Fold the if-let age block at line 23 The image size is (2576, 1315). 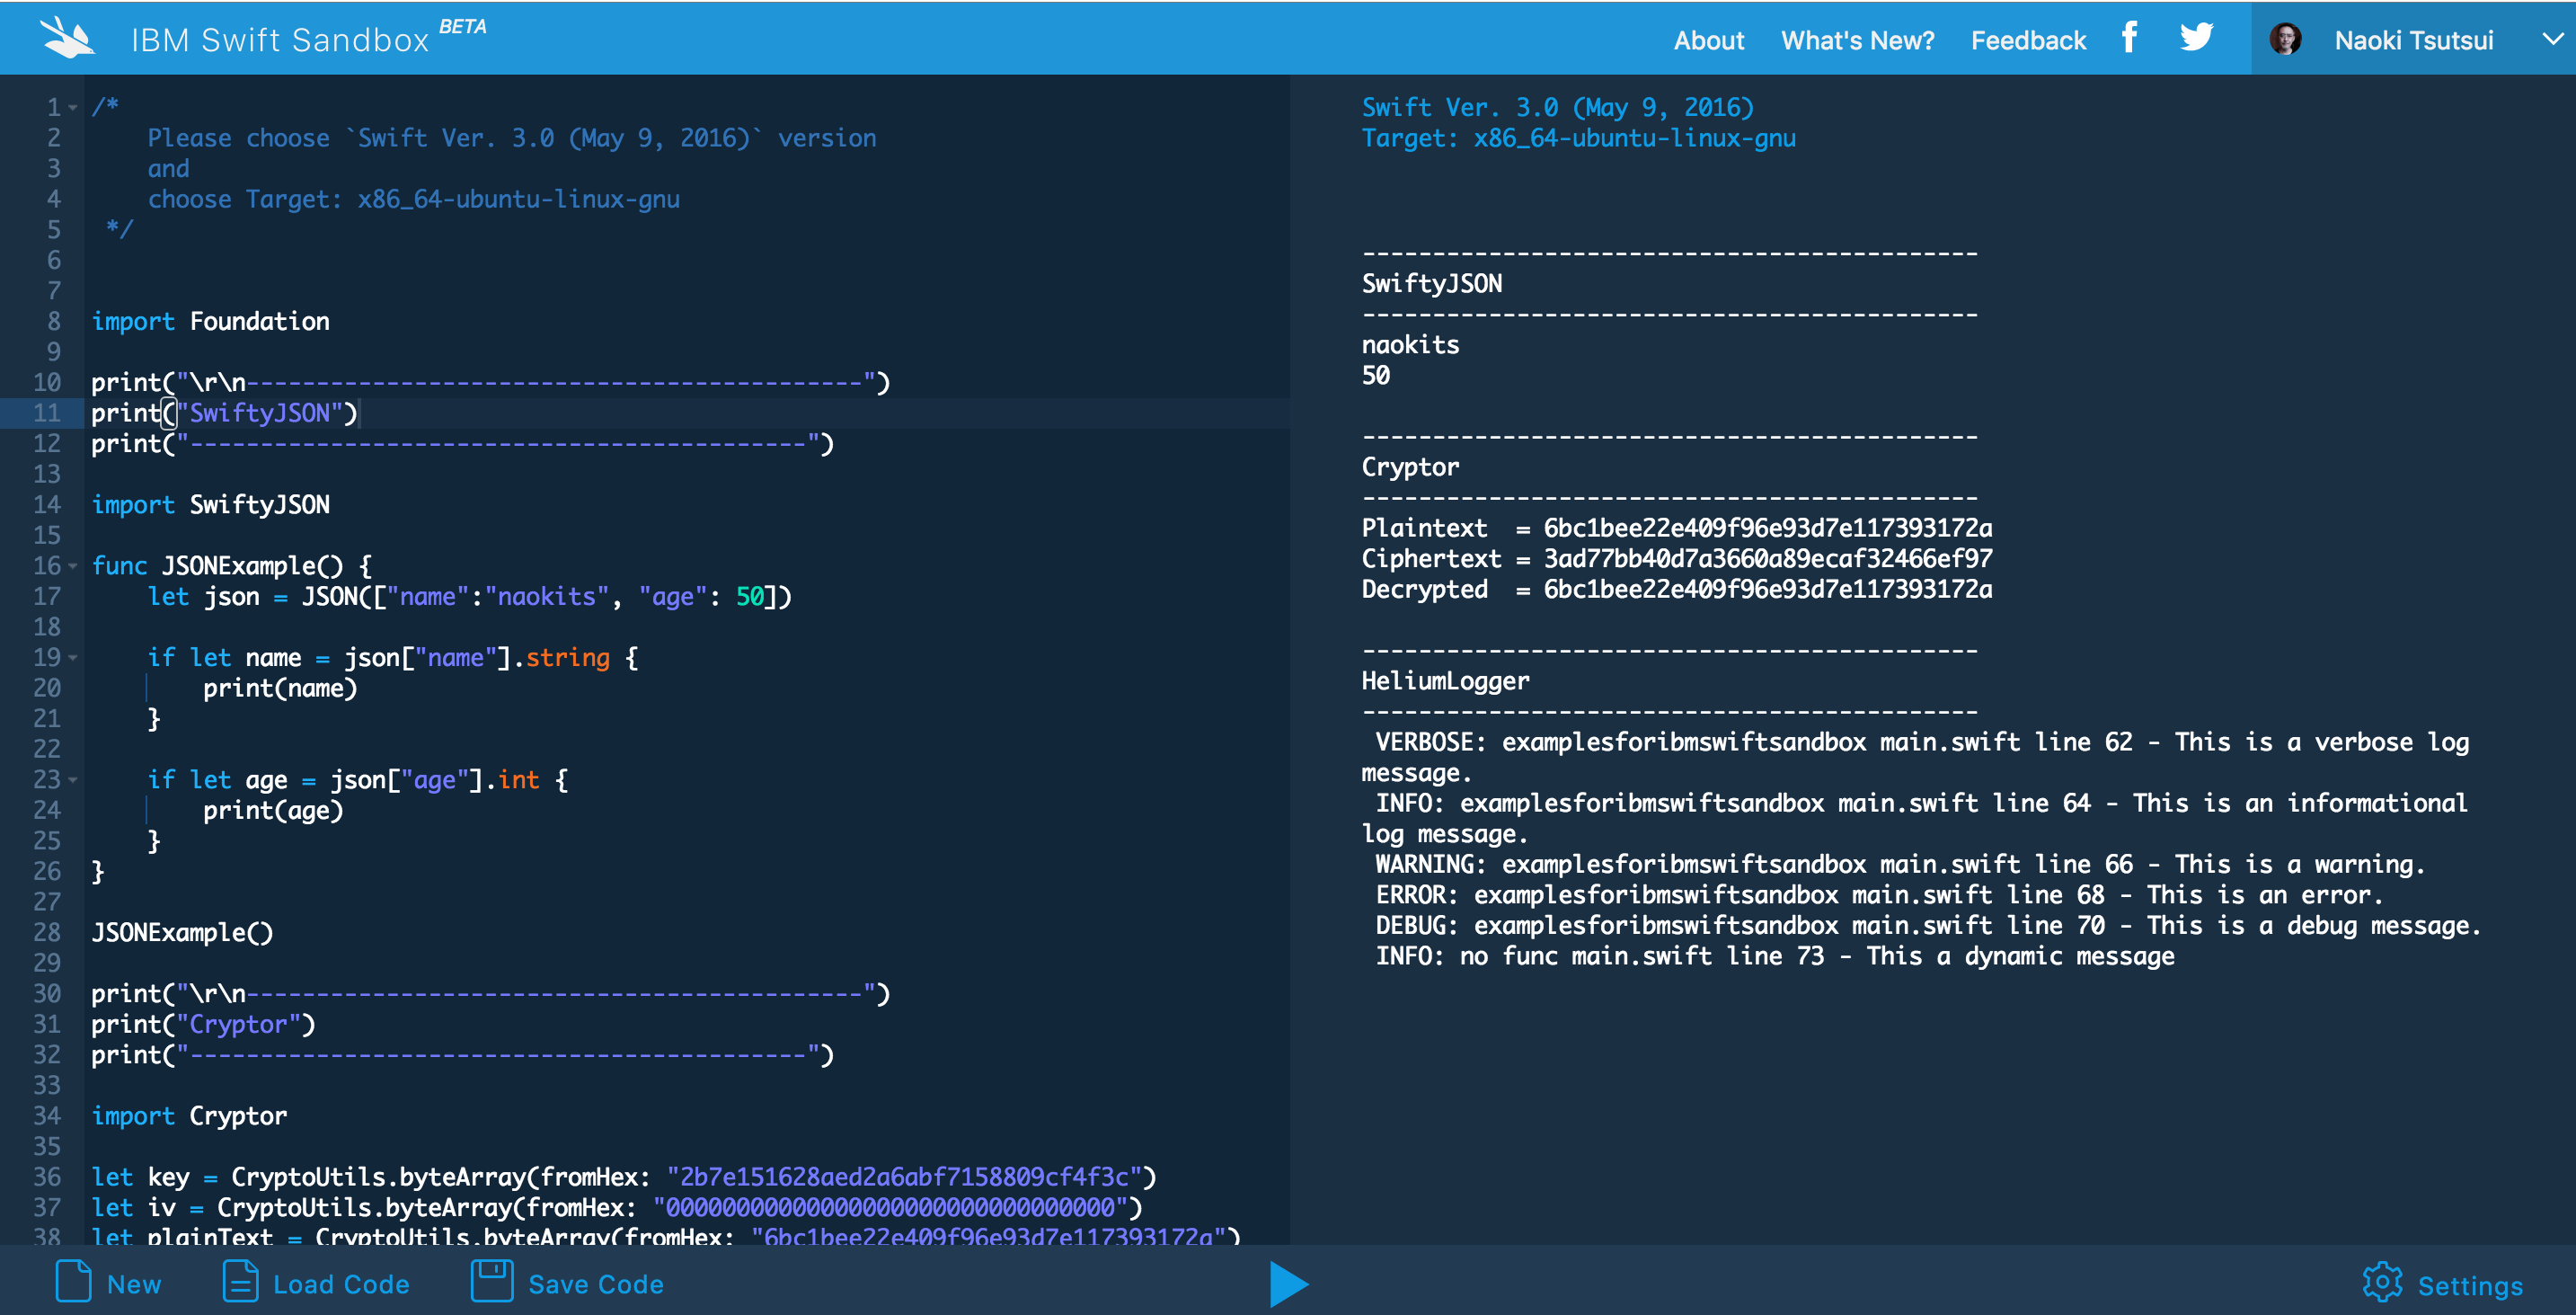73,781
